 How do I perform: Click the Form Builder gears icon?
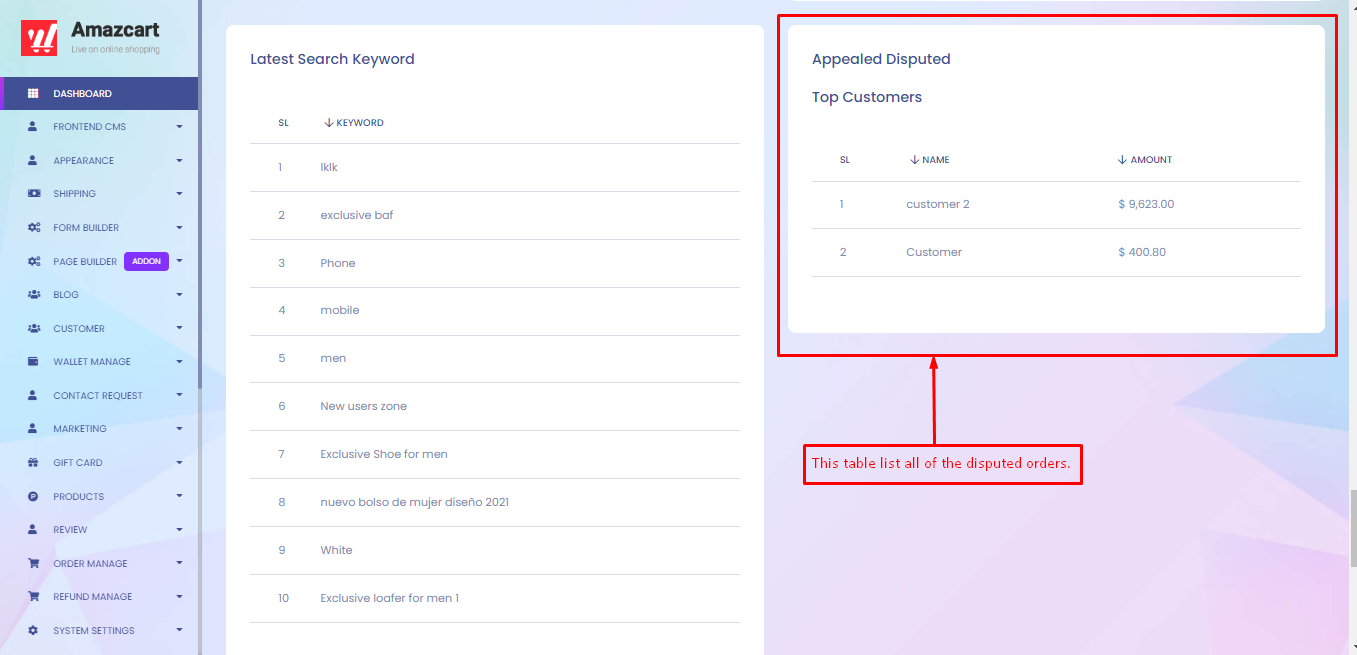coord(33,228)
